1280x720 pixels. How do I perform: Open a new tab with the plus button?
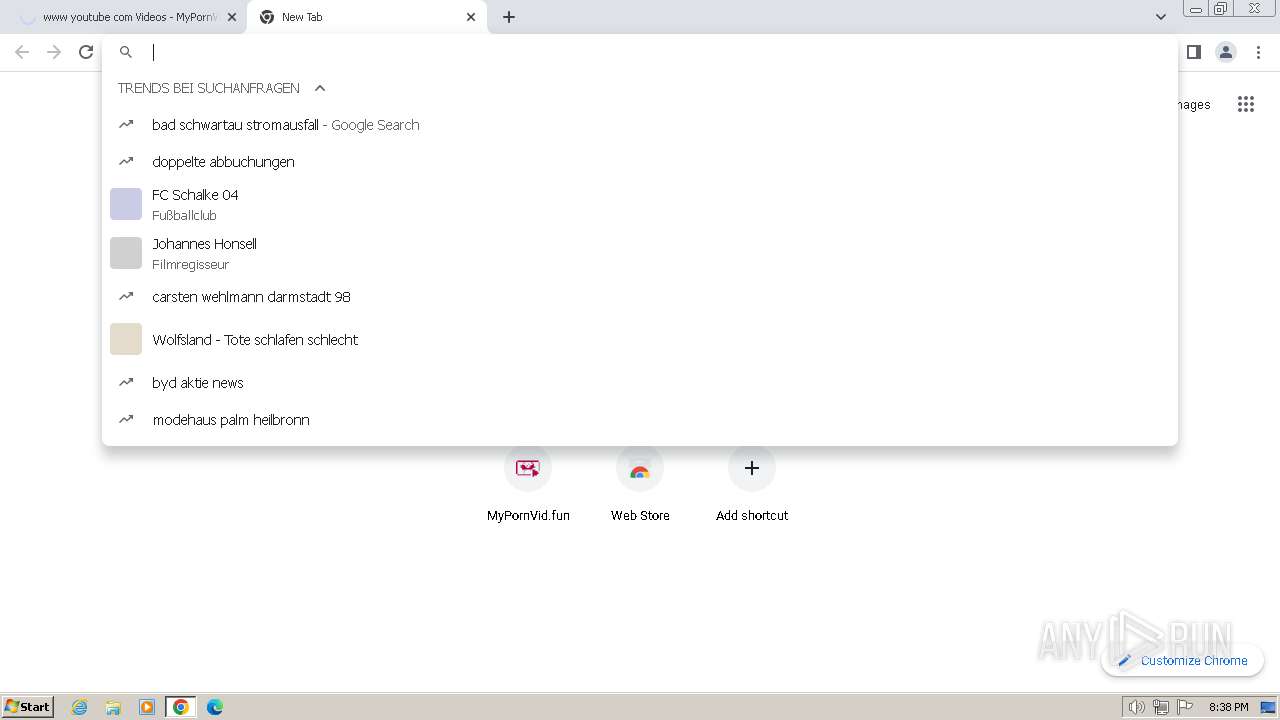509,17
